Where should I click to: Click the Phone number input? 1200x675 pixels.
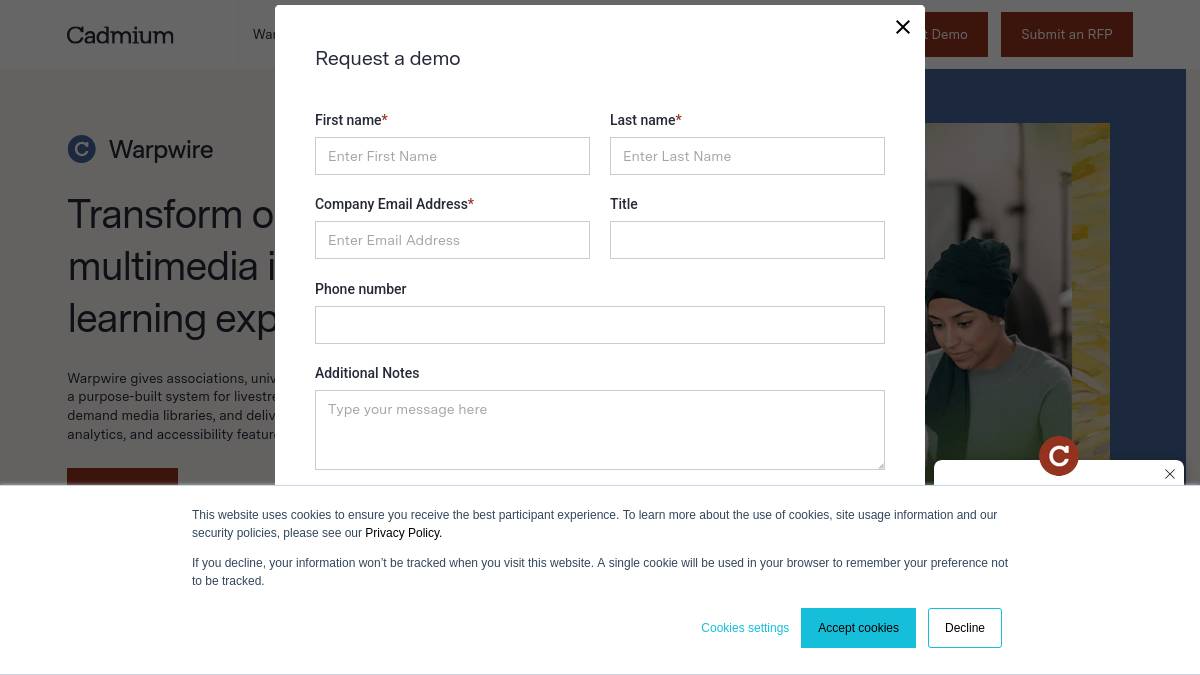tap(600, 325)
